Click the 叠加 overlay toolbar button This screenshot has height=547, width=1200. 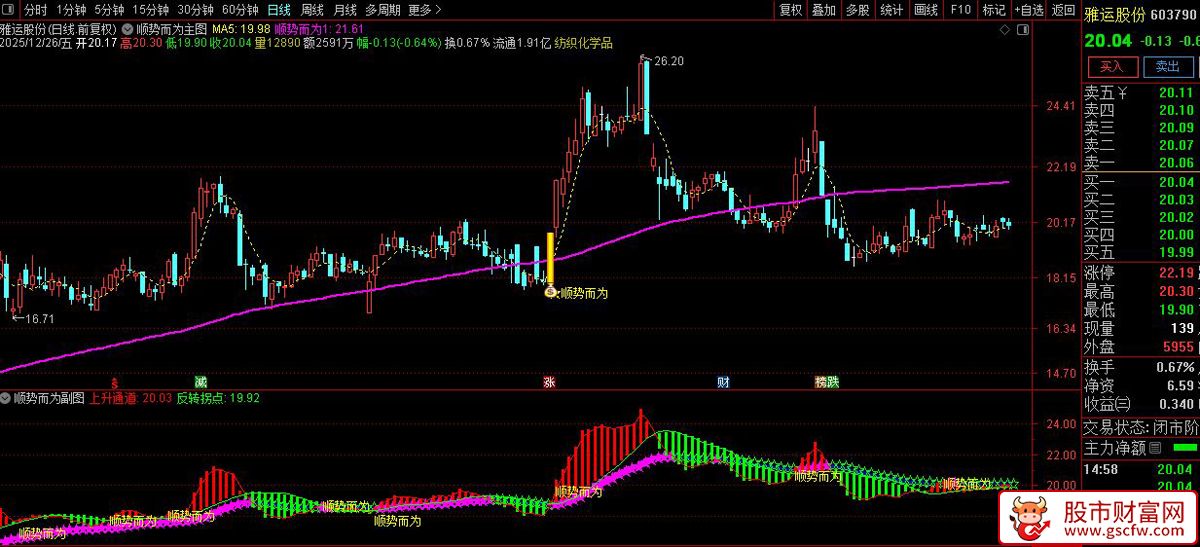pyautogui.click(x=824, y=10)
